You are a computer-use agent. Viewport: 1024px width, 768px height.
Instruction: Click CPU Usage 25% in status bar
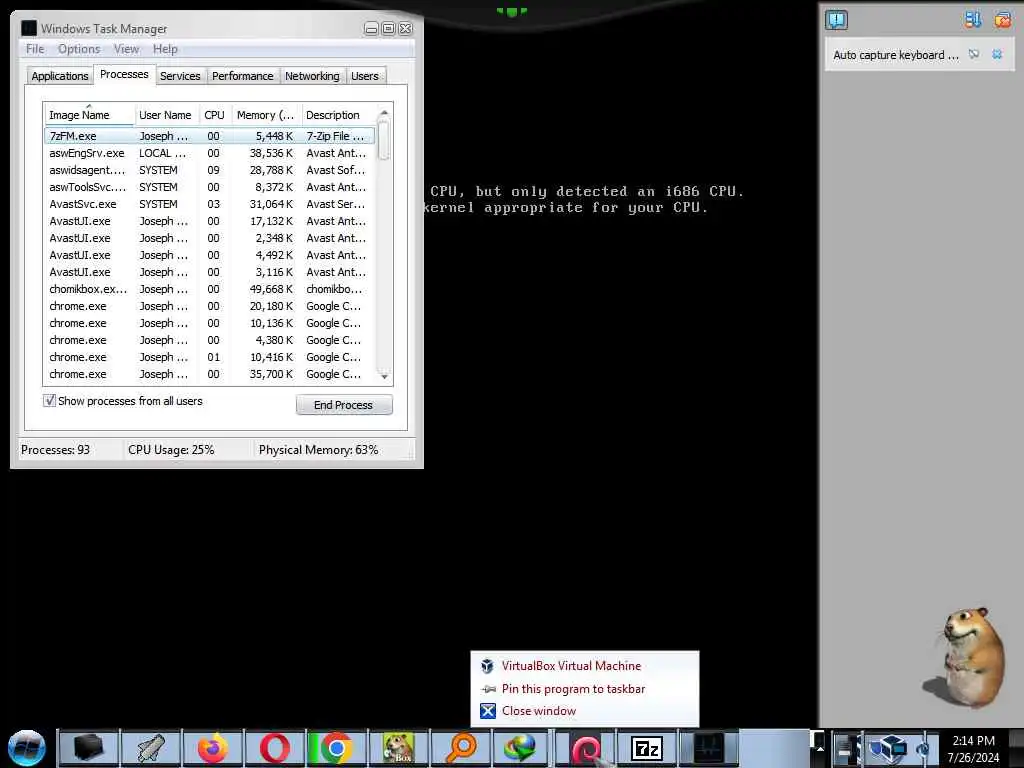click(x=171, y=450)
